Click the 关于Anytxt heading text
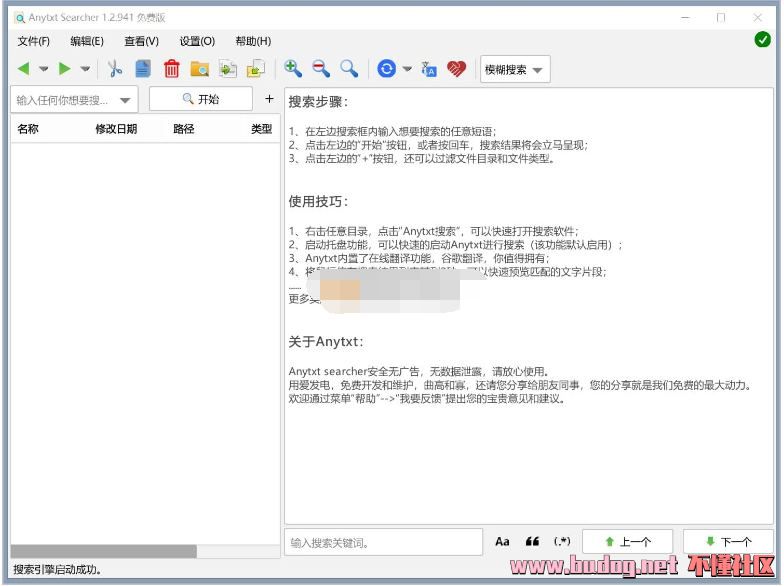This screenshot has width=784, height=586. pyautogui.click(x=326, y=342)
